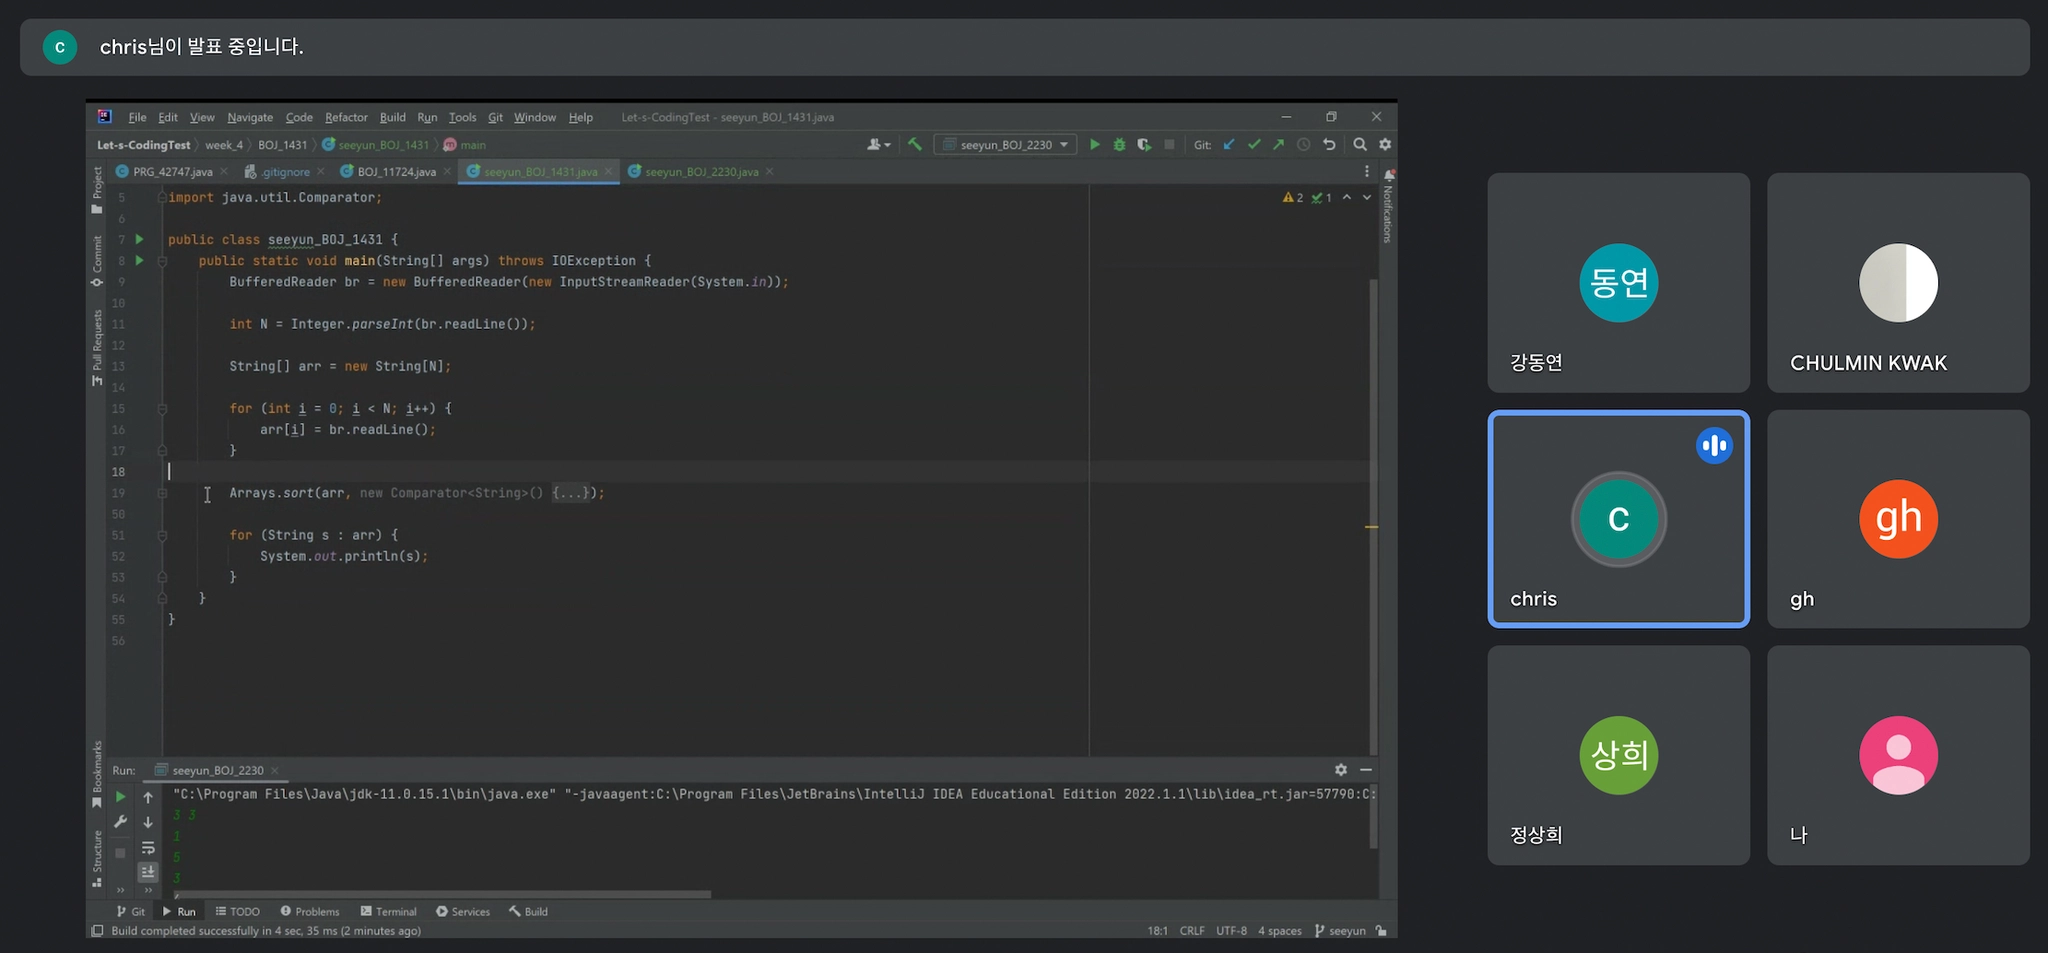
Task: Open the Terminal tool window
Action: pos(389,912)
